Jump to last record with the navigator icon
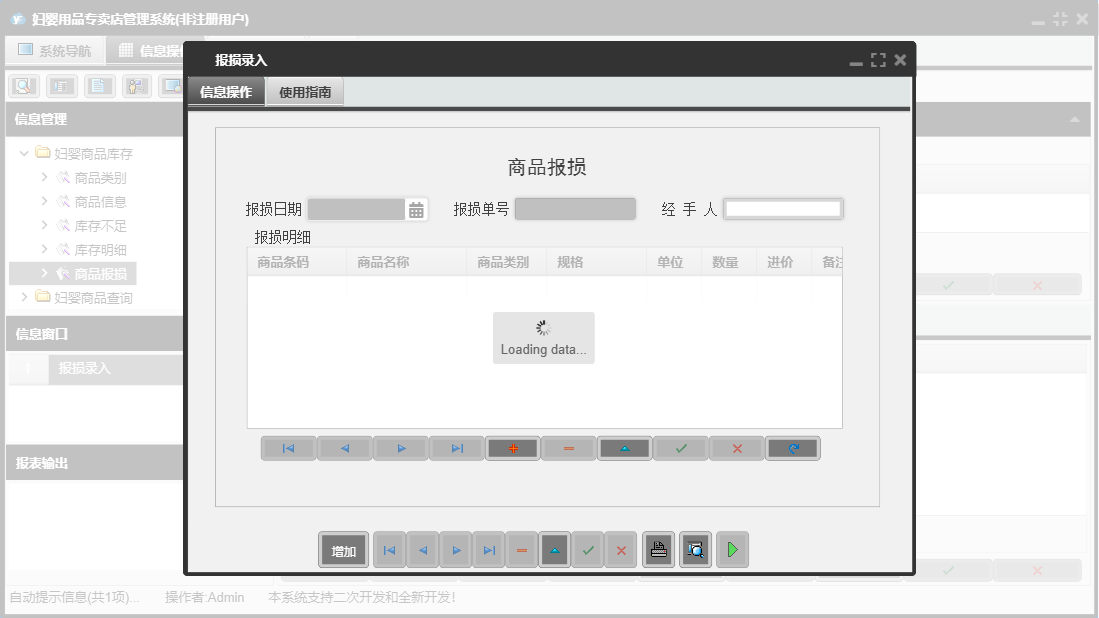 pyautogui.click(x=456, y=448)
